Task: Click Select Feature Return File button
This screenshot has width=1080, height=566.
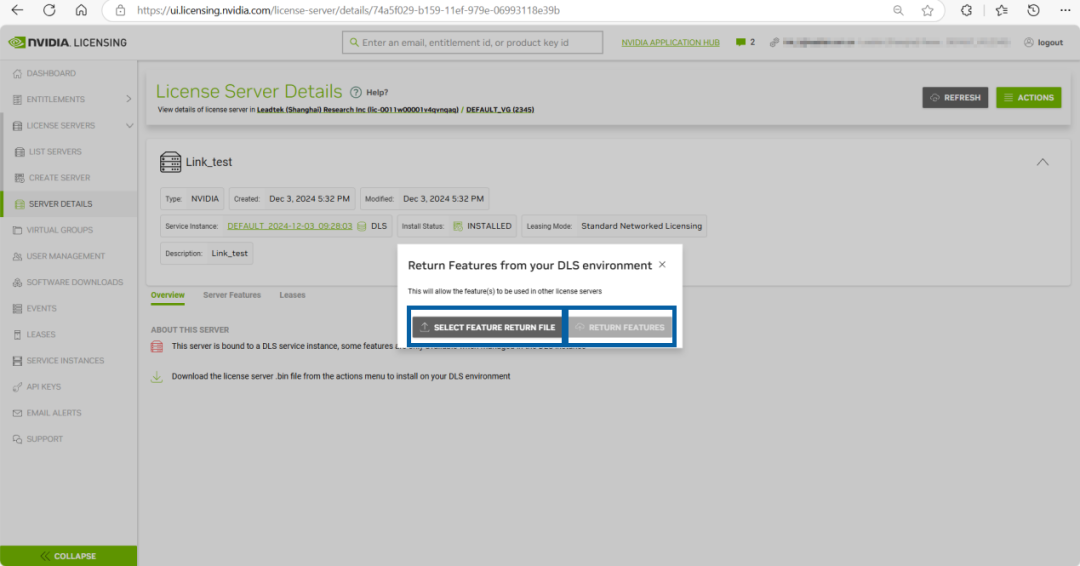Action: (487, 327)
